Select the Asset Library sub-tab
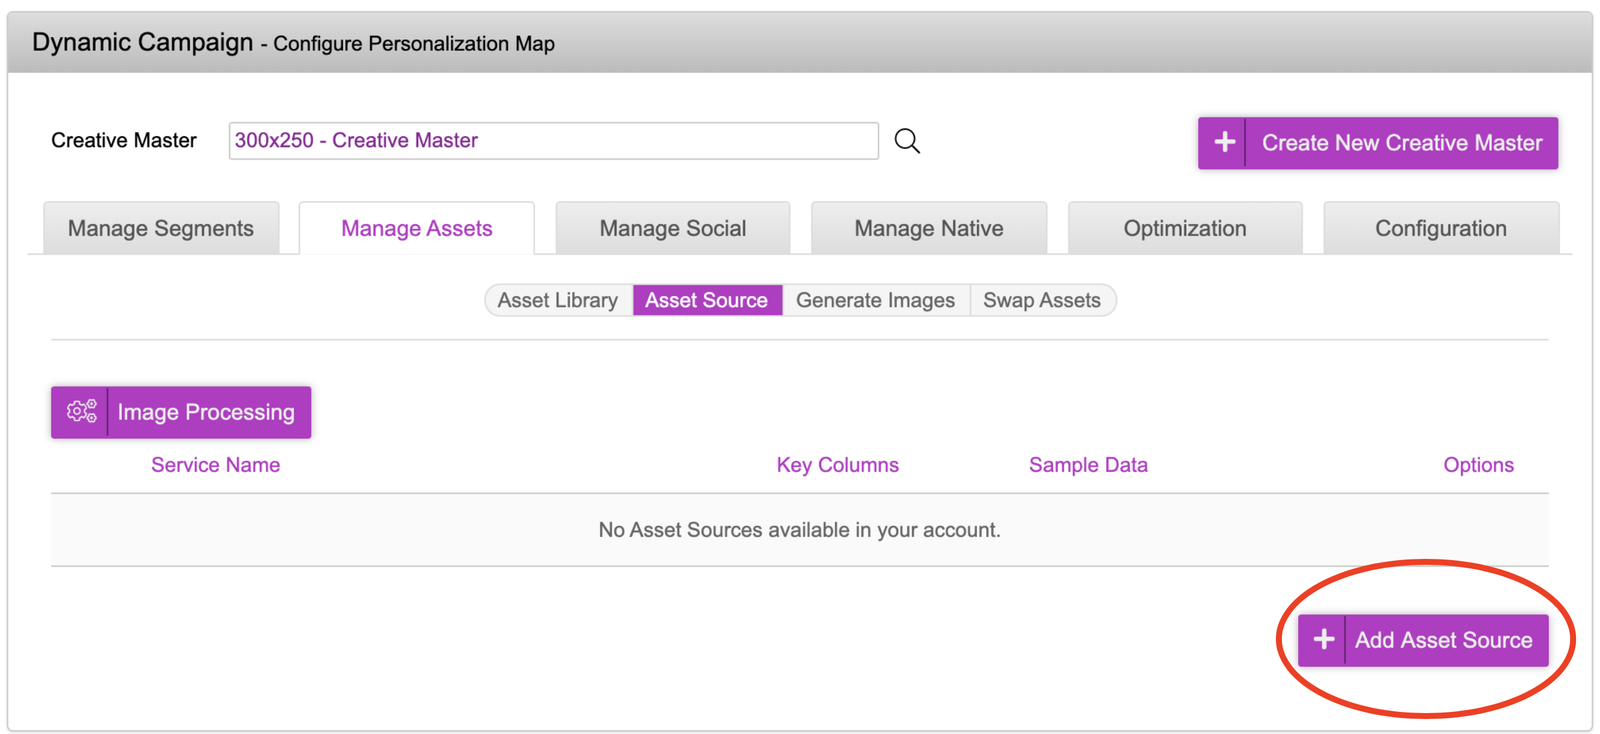 pyautogui.click(x=558, y=300)
